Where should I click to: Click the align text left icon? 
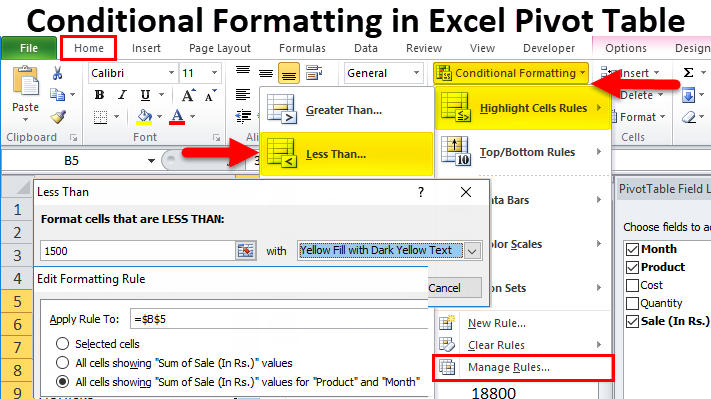(243, 95)
